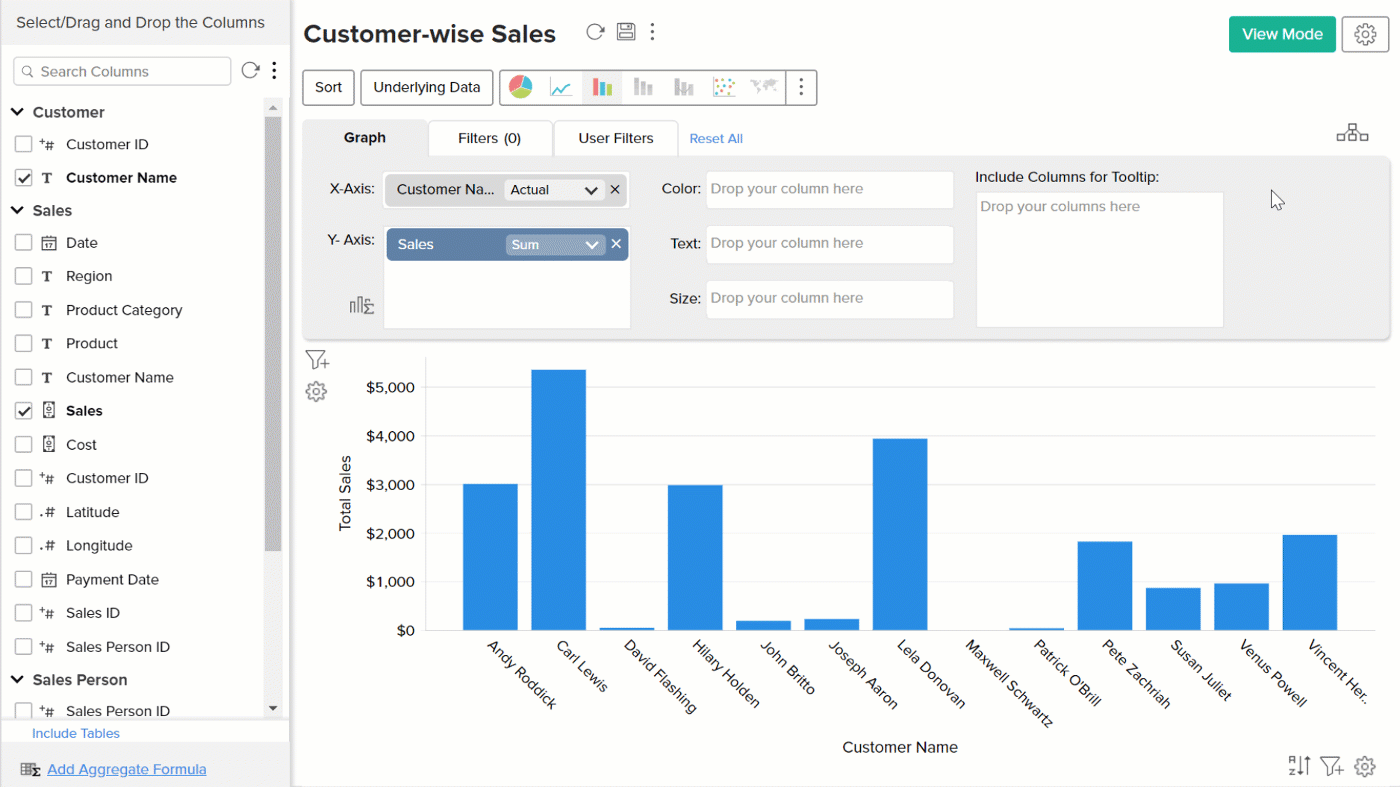Enable the Product Category checkbox
Viewport: 1400px width, 787px height.
[x=24, y=310]
